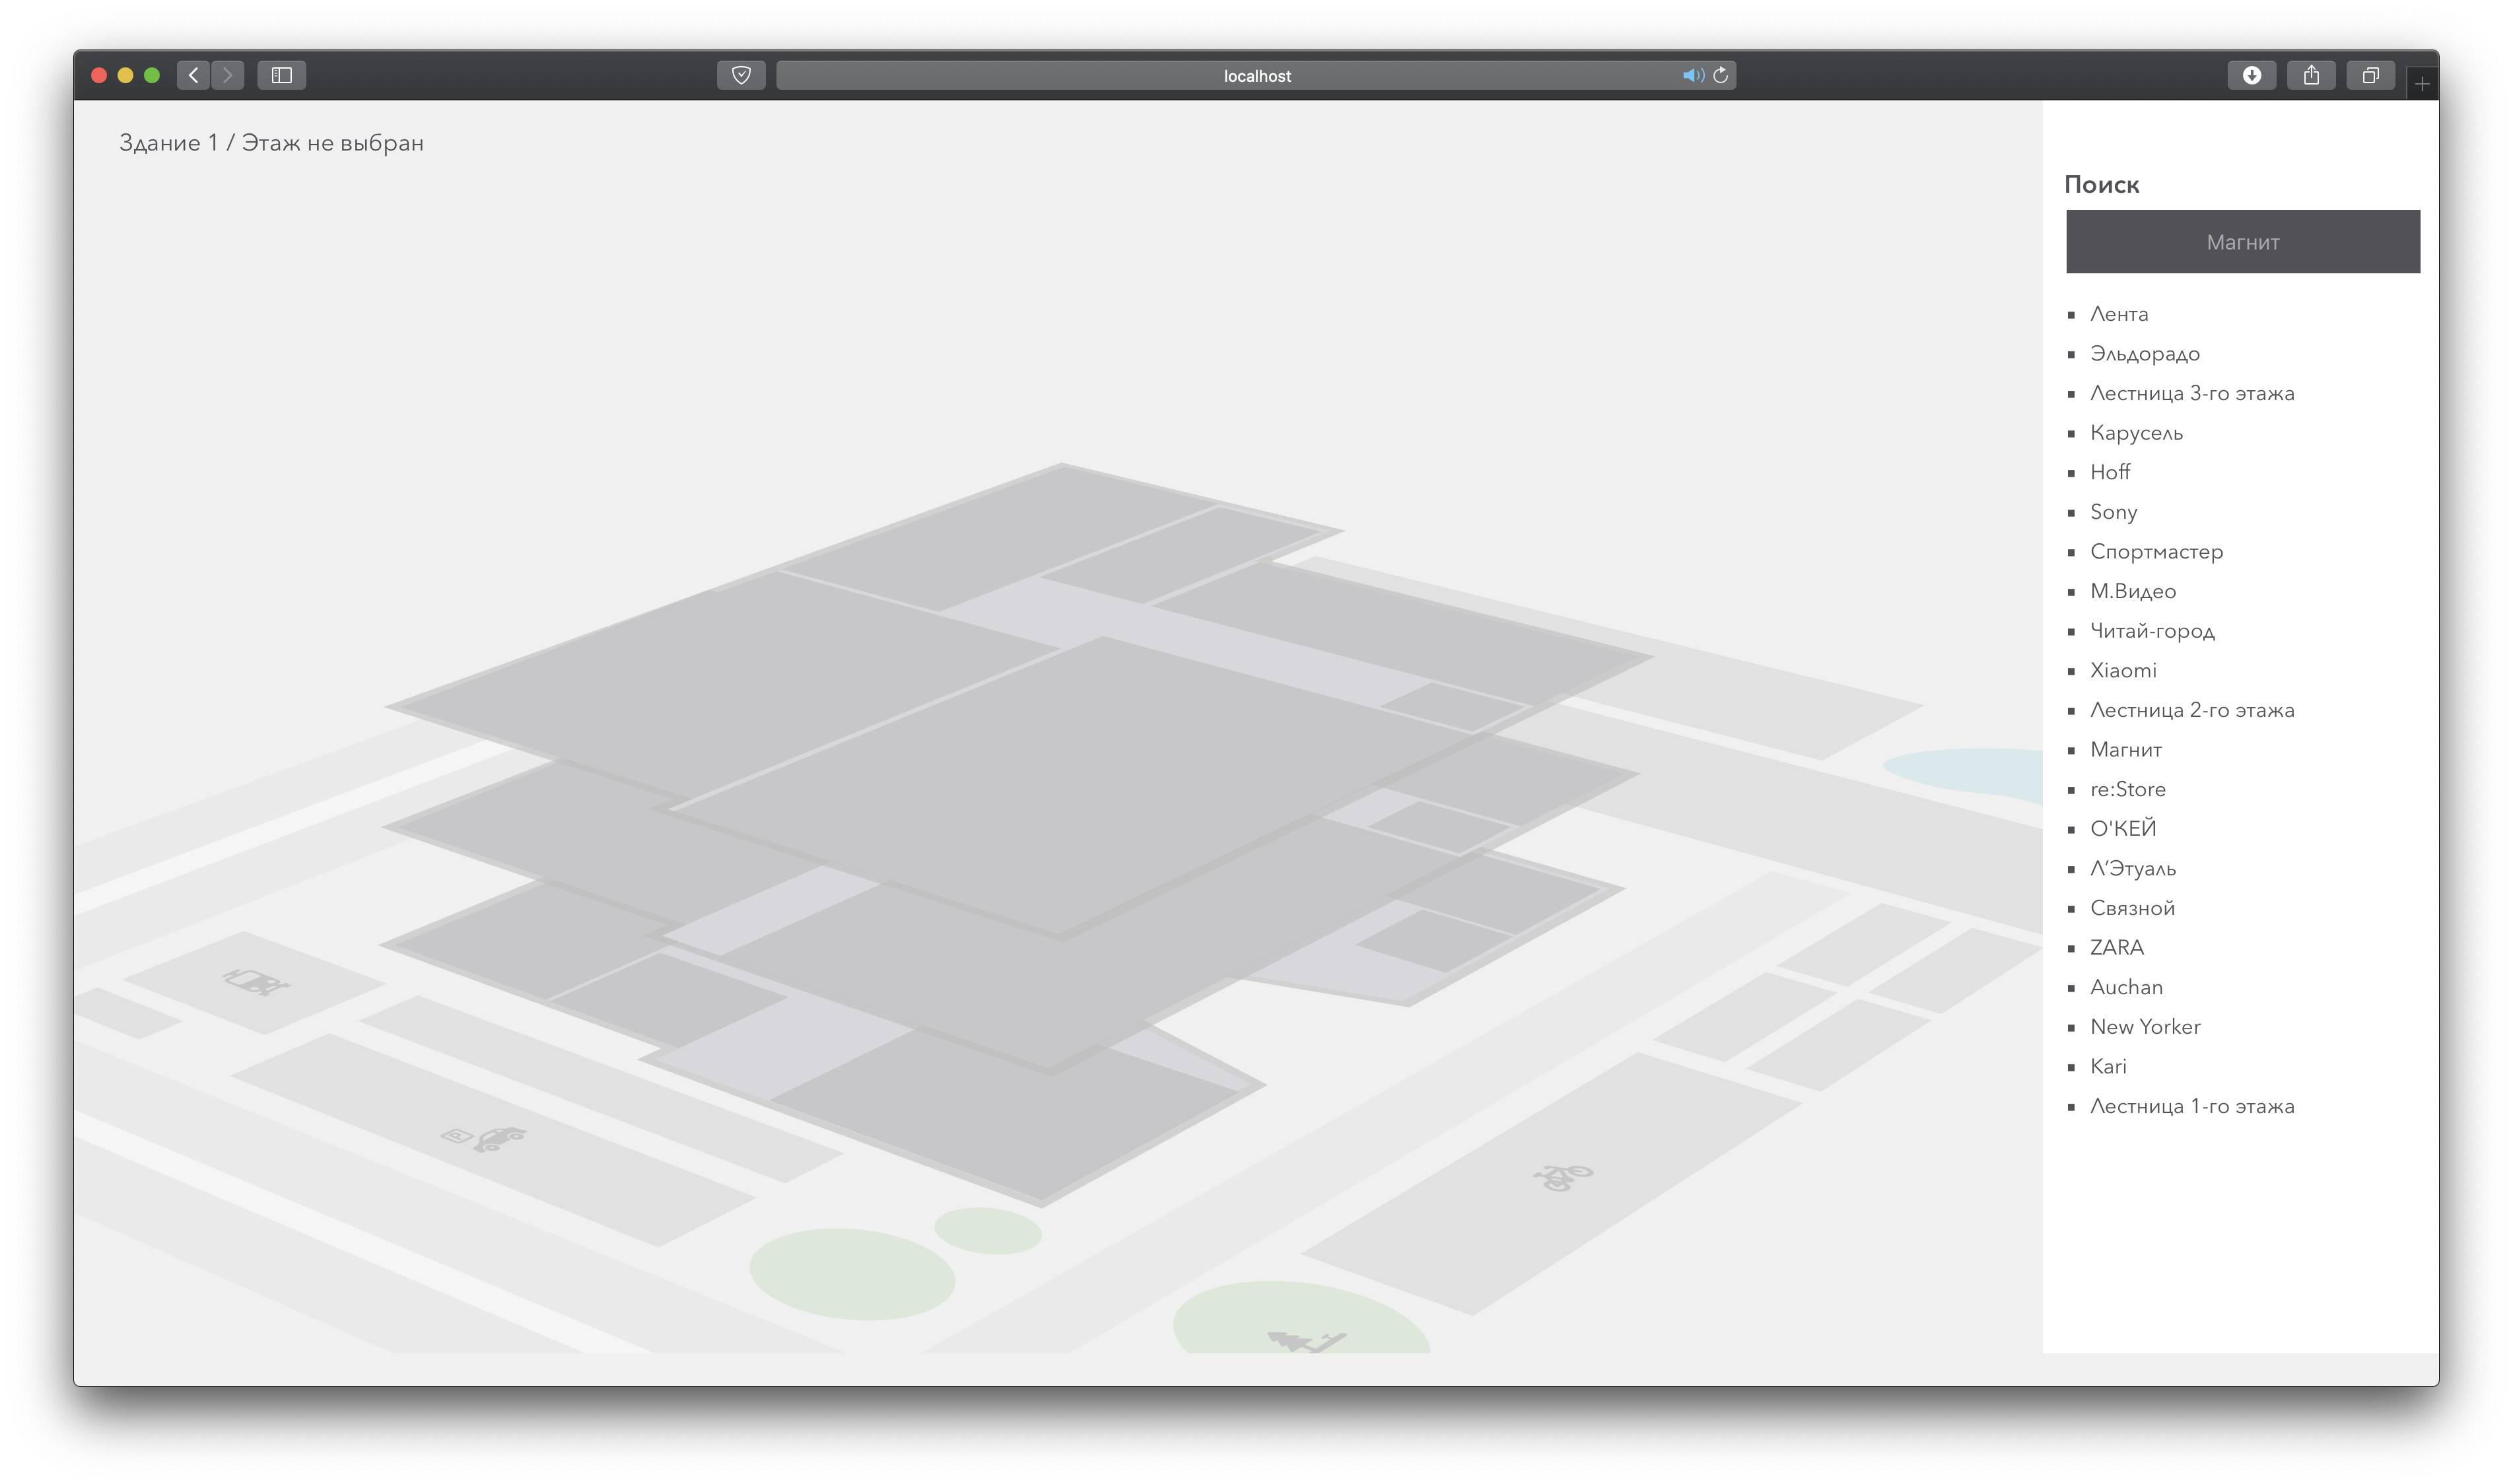This screenshot has width=2513, height=1484.
Task: Focus the Магнит search field
Action: coord(2242,242)
